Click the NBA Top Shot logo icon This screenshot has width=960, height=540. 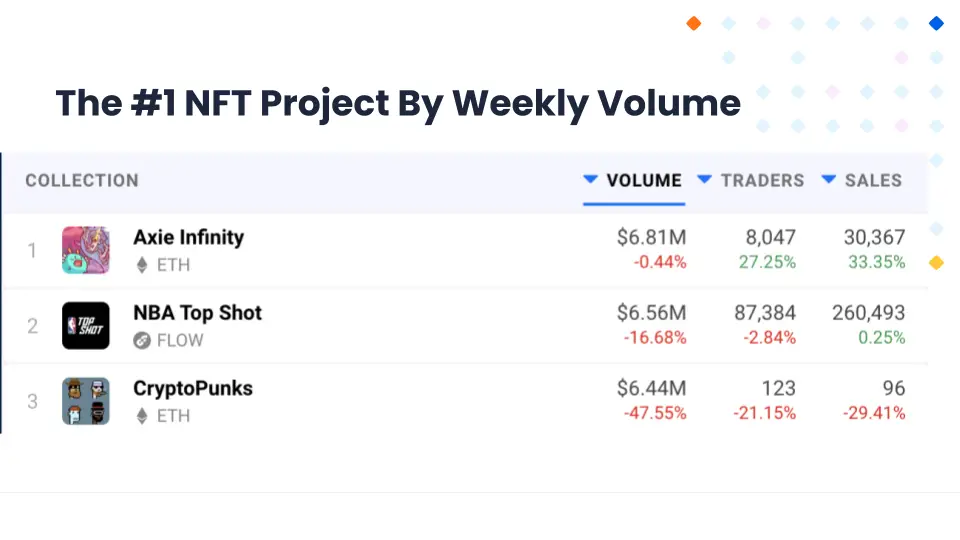[x=86, y=325]
